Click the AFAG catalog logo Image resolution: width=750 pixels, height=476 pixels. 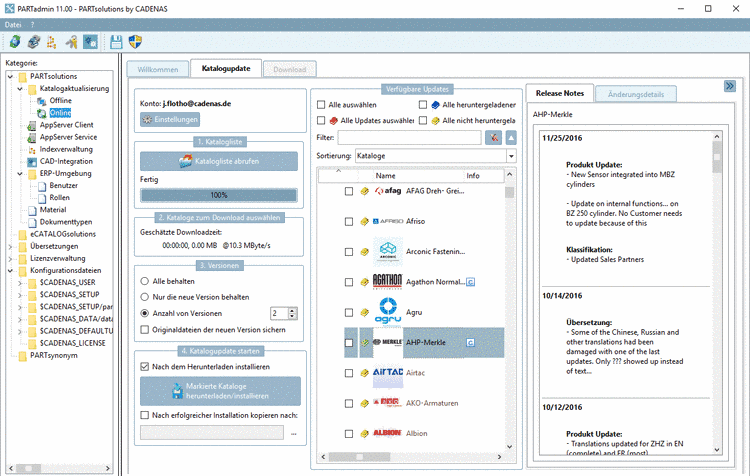tap(388, 191)
